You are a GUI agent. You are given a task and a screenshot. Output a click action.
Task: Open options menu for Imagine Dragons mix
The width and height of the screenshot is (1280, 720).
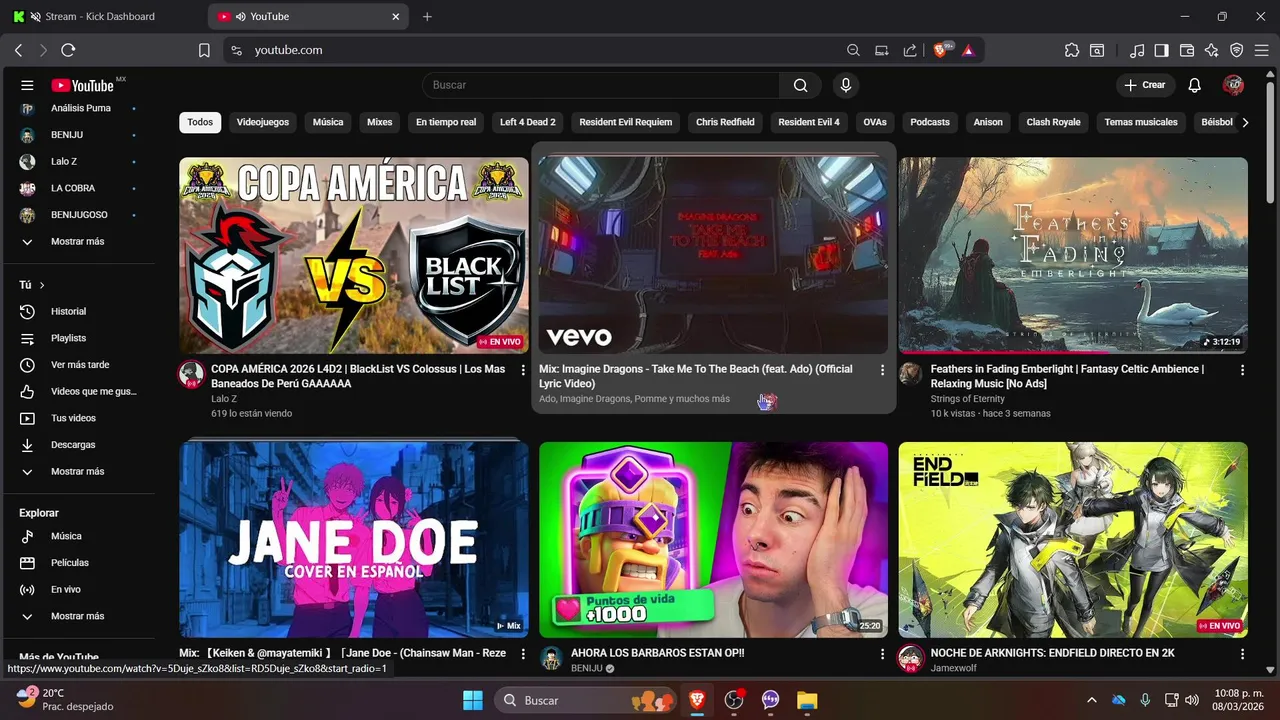click(x=882, y=370)
